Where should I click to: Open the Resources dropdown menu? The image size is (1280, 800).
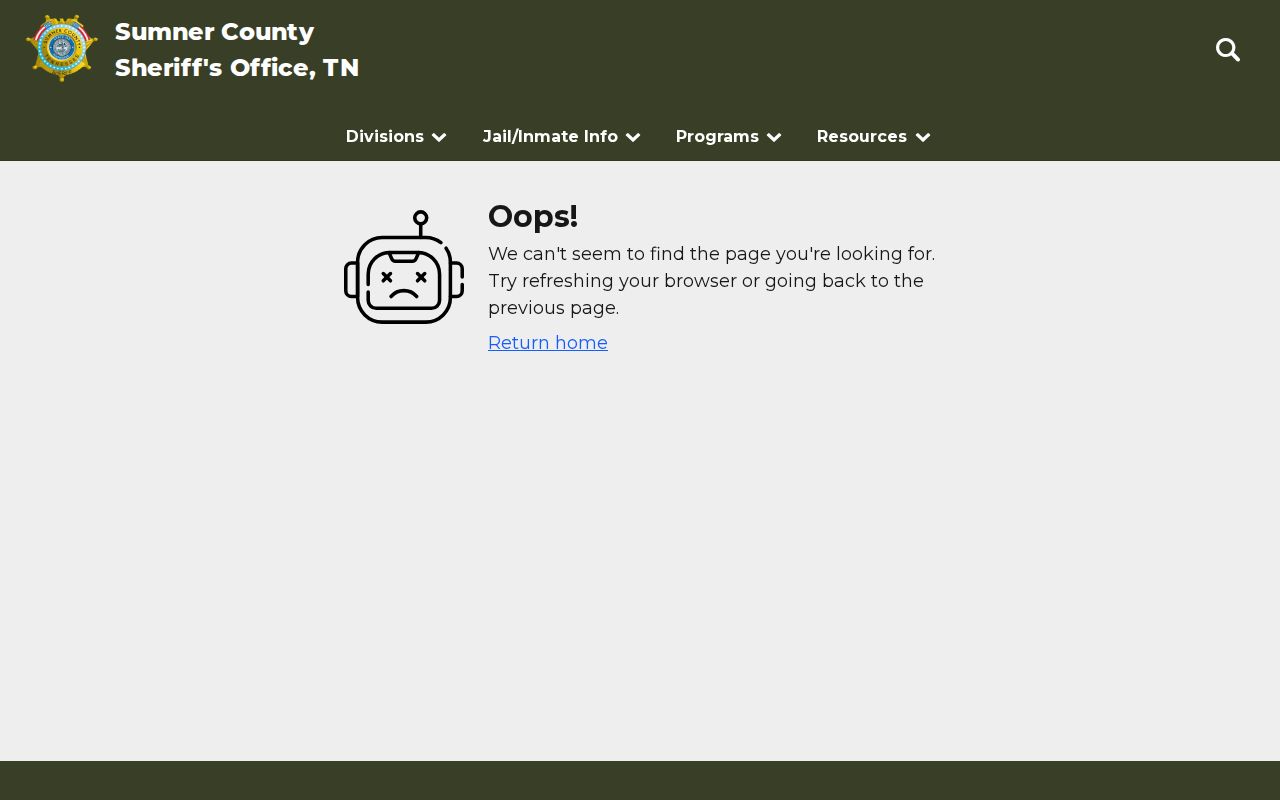point(873,137)
